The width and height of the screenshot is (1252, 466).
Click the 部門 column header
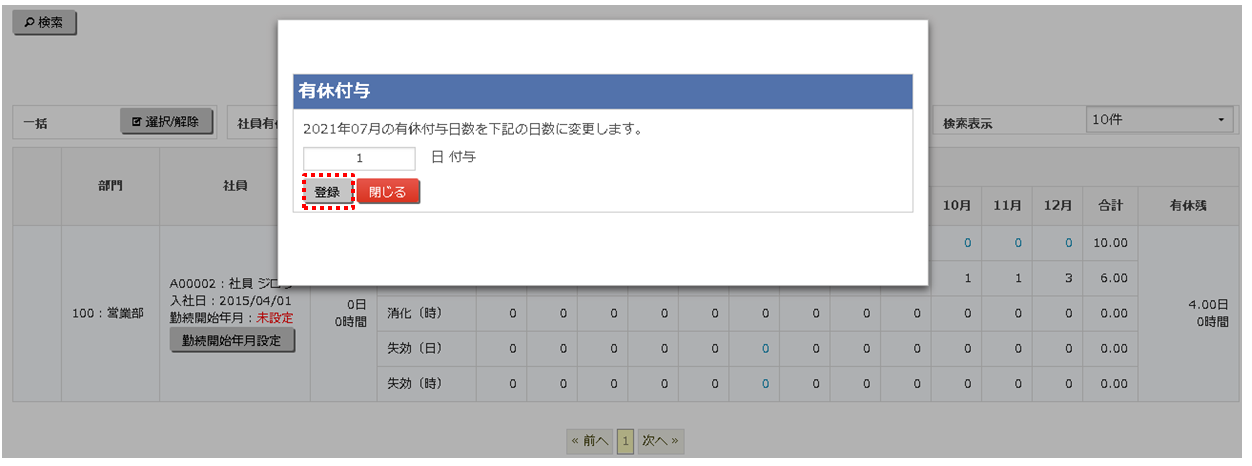[x=110, y=186]
